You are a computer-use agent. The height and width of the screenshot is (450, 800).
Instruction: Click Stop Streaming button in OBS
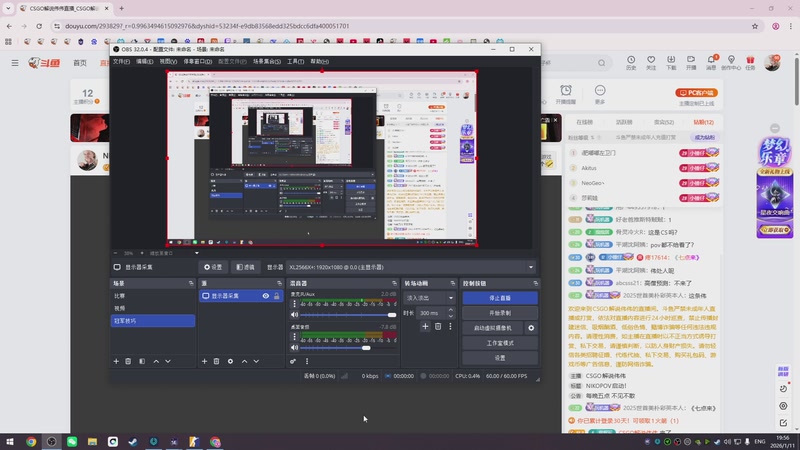(x=500, y=298)
